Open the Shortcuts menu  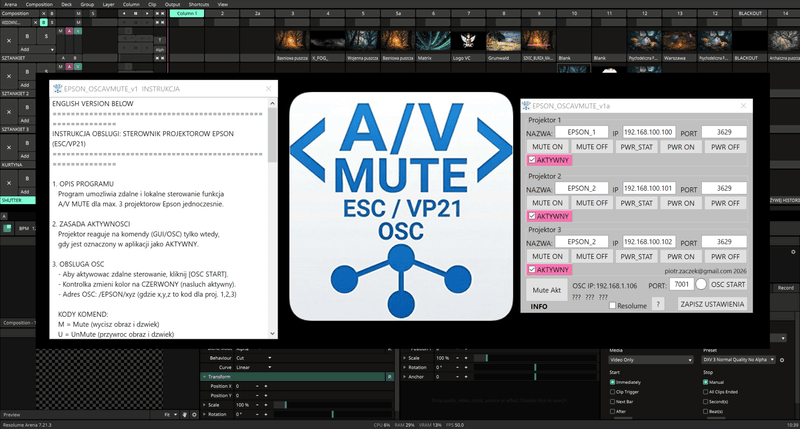(x=198, y=4)
